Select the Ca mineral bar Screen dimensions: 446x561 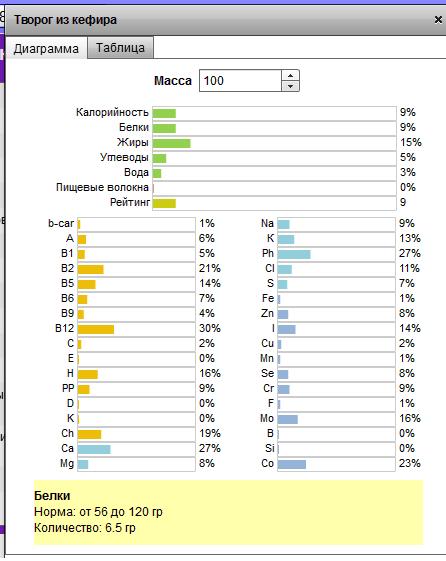[136, 449]
